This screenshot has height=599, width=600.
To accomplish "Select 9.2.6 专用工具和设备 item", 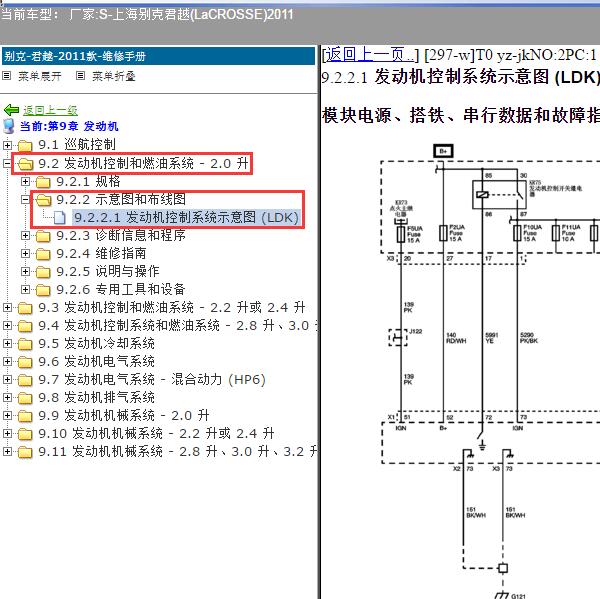I will pyautogui.click(x=121, y=289).
